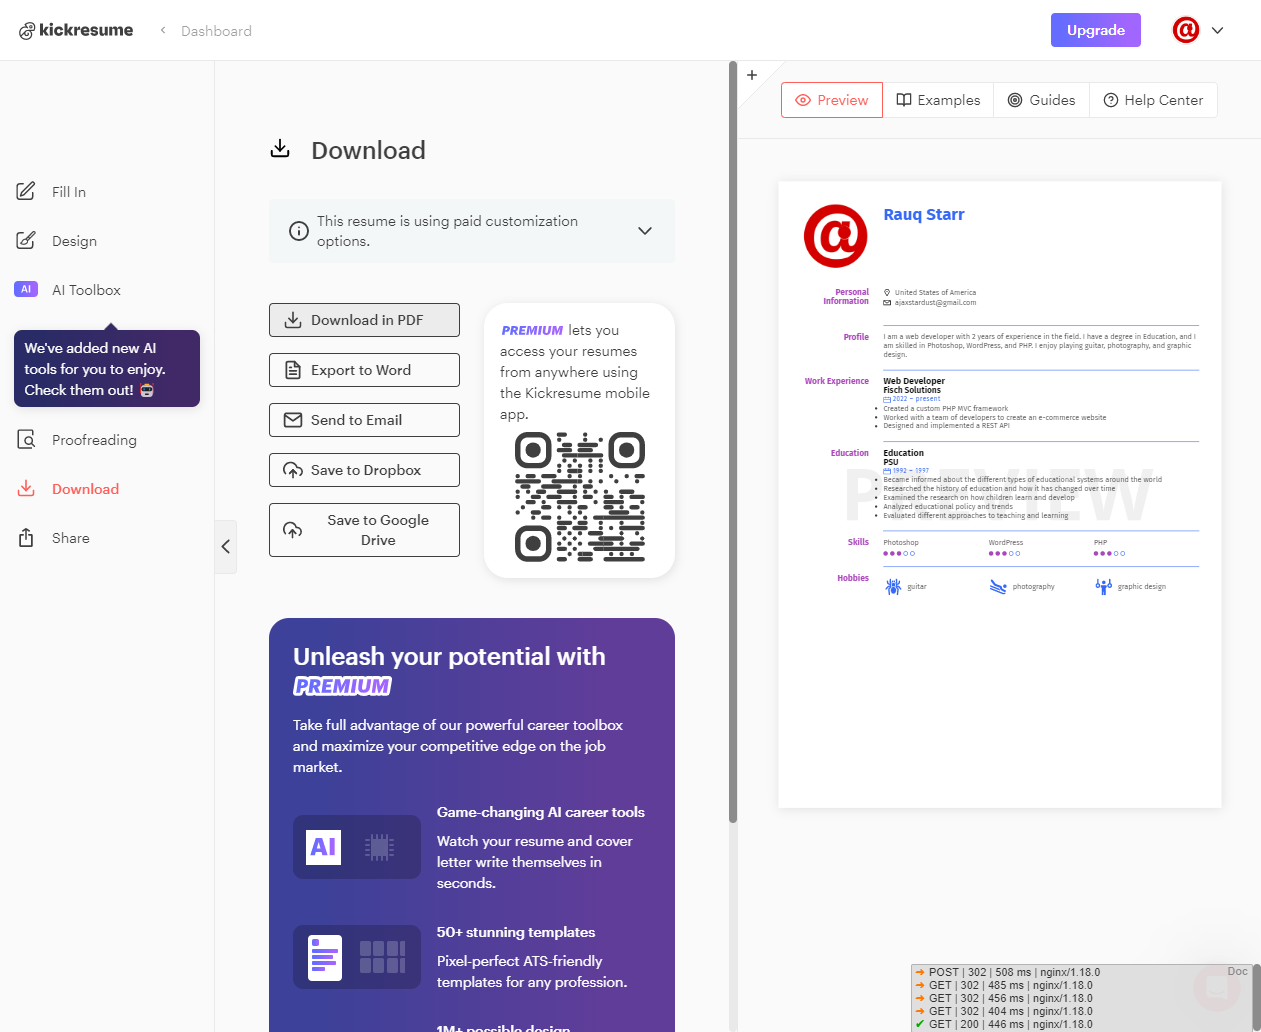Click Download in PDF button

point(364,320)
